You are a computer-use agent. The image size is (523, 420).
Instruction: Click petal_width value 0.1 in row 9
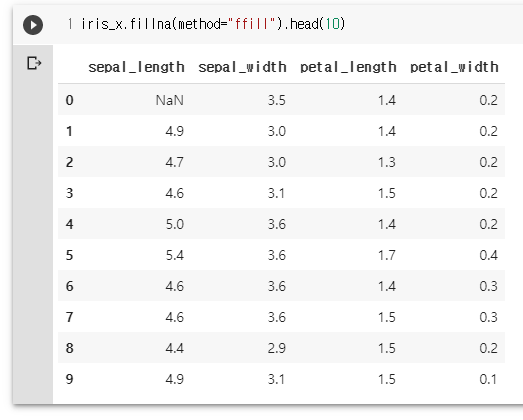(489, 379)
